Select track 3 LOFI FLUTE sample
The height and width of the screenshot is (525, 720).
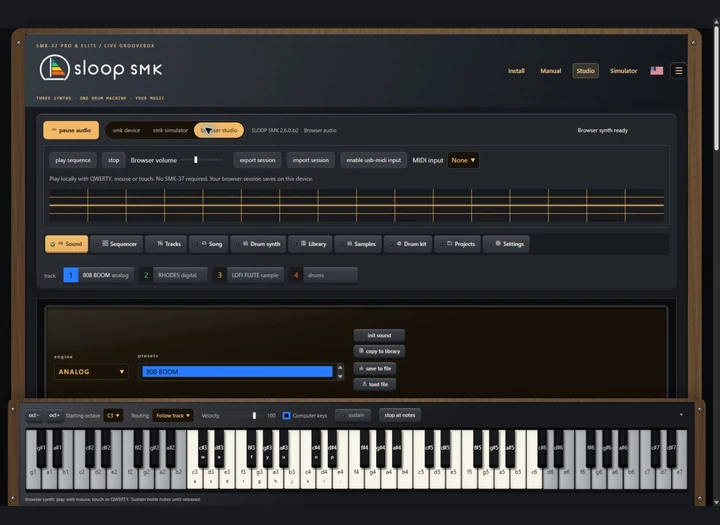(x=248, y=275)
